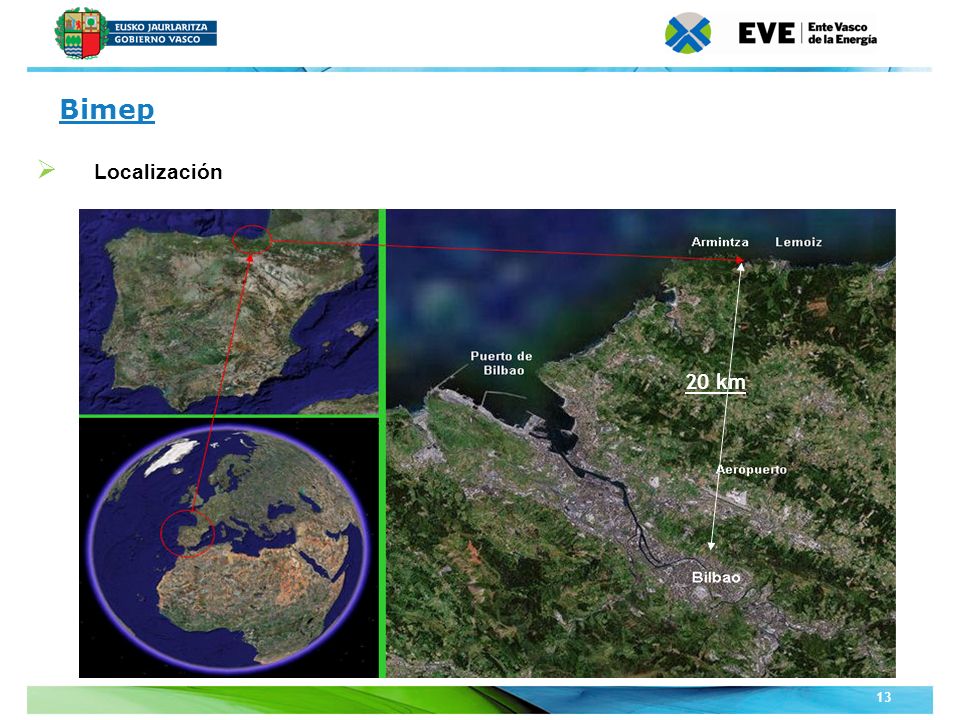Click the Bimep title link

point(107,110)
